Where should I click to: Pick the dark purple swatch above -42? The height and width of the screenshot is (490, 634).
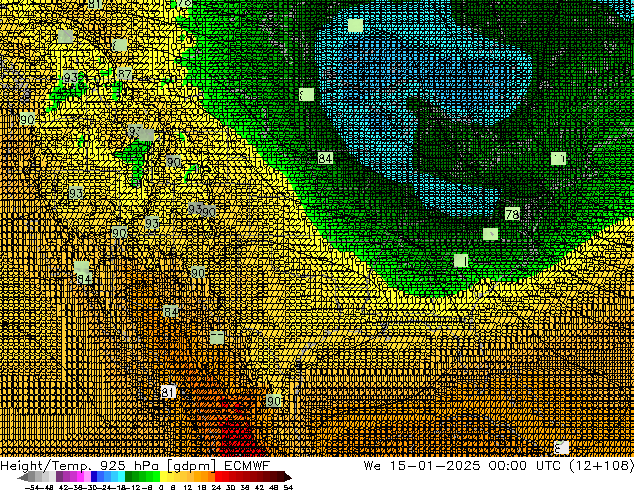click(x=59, y=476)
